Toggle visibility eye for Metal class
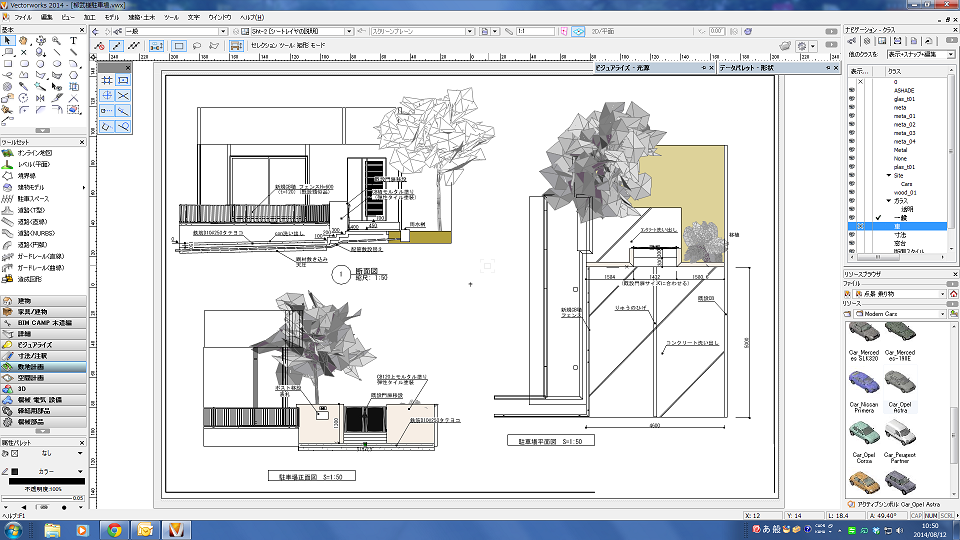Screen dimensions: 960x540 [852, 150]
